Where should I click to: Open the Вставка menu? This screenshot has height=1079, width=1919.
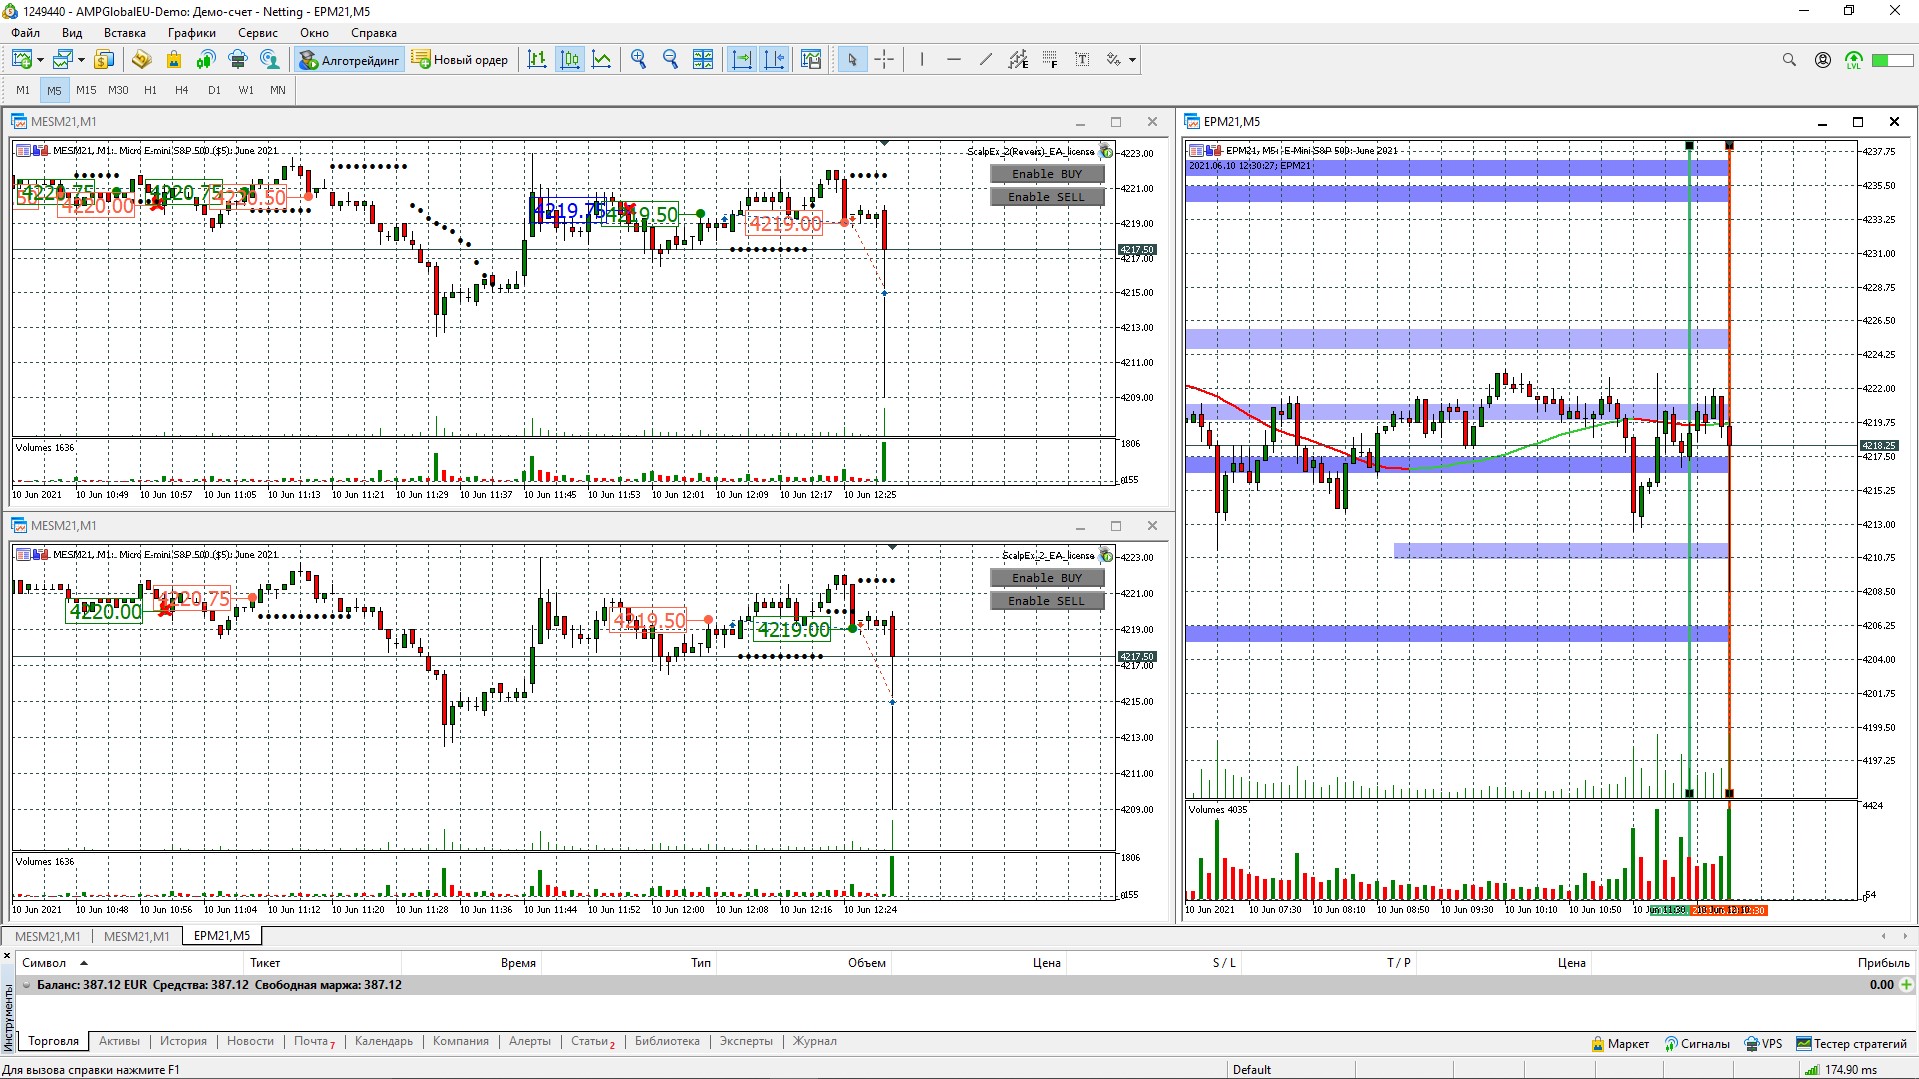click(125, 33)
